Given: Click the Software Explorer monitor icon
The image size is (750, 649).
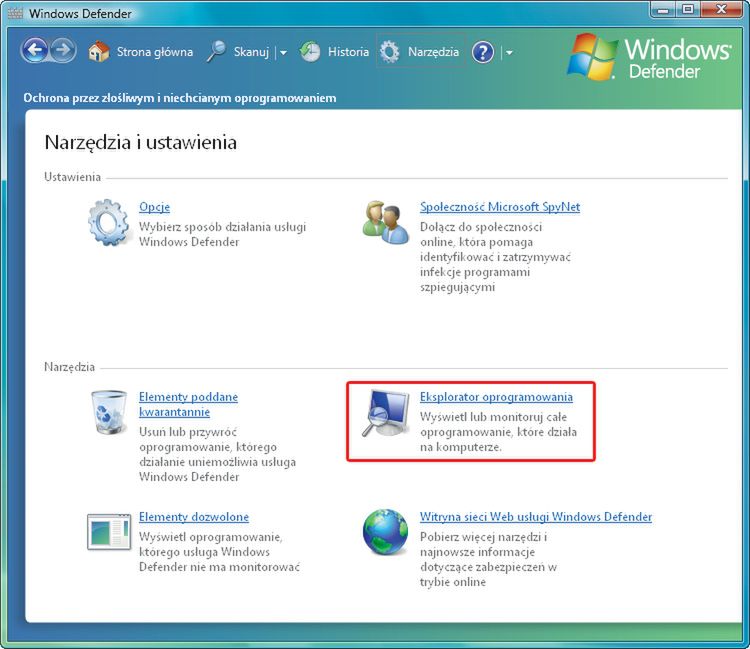Looking at the screenshot, I should [386, 413].
